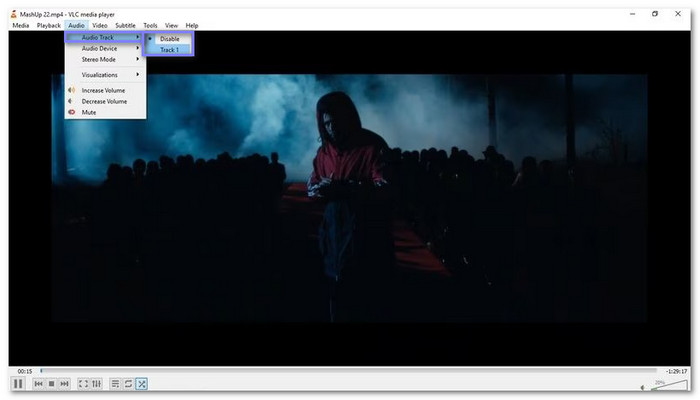The height and width of the screenshot is (400, 700).
Task: Select the Disable audio track option
Action: 169,39
